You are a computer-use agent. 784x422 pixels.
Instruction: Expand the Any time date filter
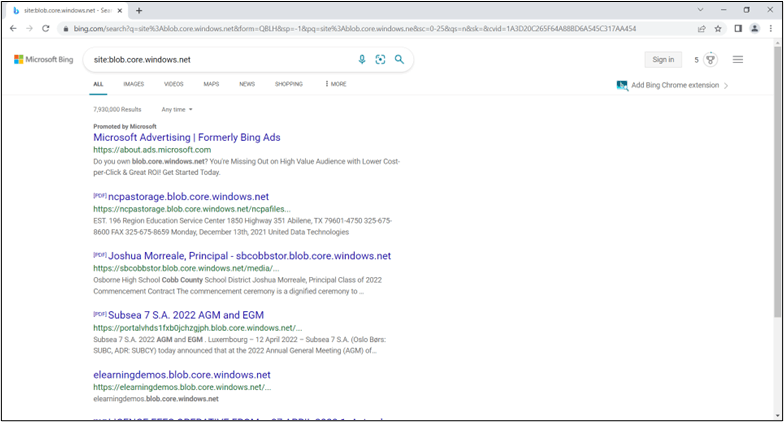click(x=177, y=109)
